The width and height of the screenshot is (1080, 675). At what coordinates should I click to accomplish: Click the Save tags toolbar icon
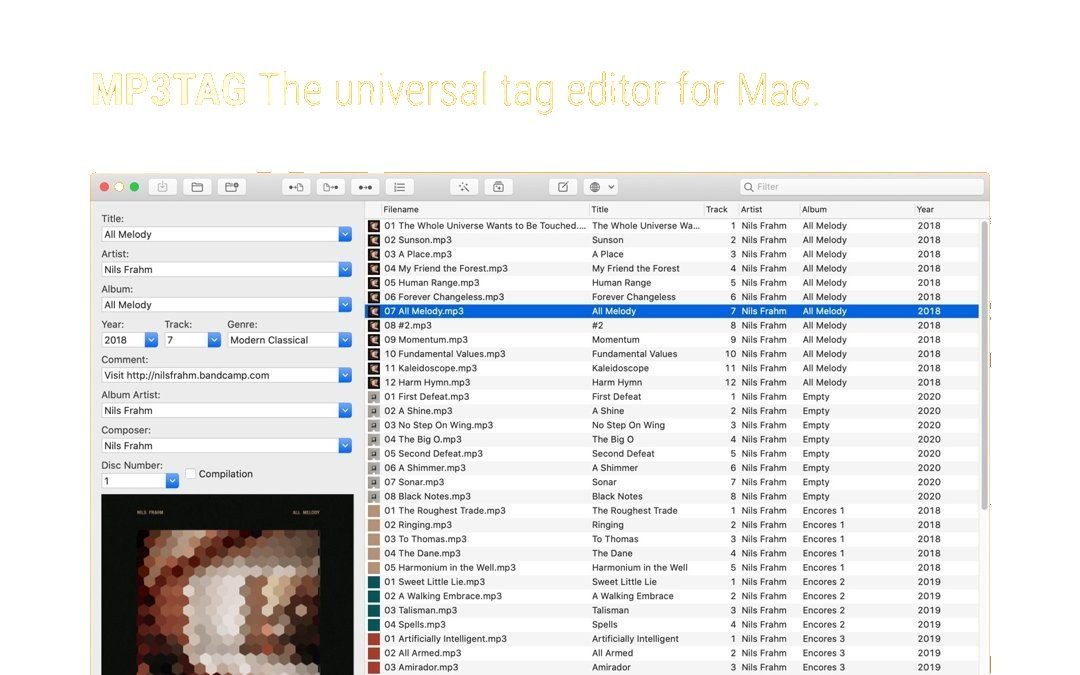point(163,187)
